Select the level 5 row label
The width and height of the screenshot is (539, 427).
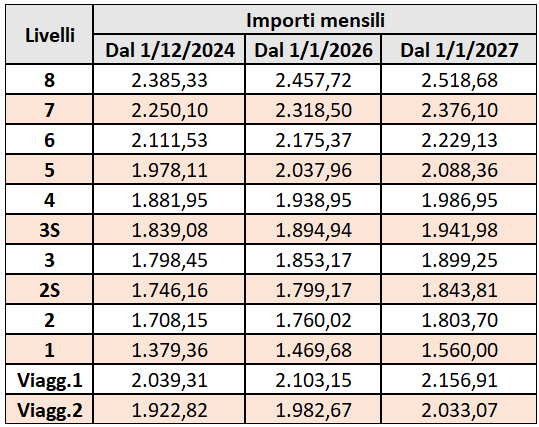50,169
